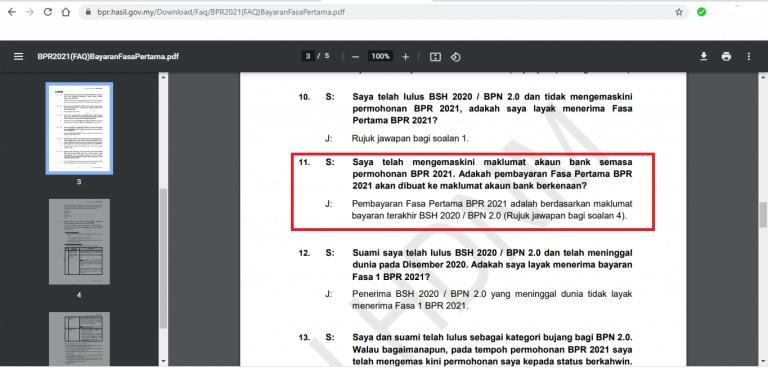Open the browser home page
The width and height of the screenshot is (768, 369).
(x=66, y=12)
